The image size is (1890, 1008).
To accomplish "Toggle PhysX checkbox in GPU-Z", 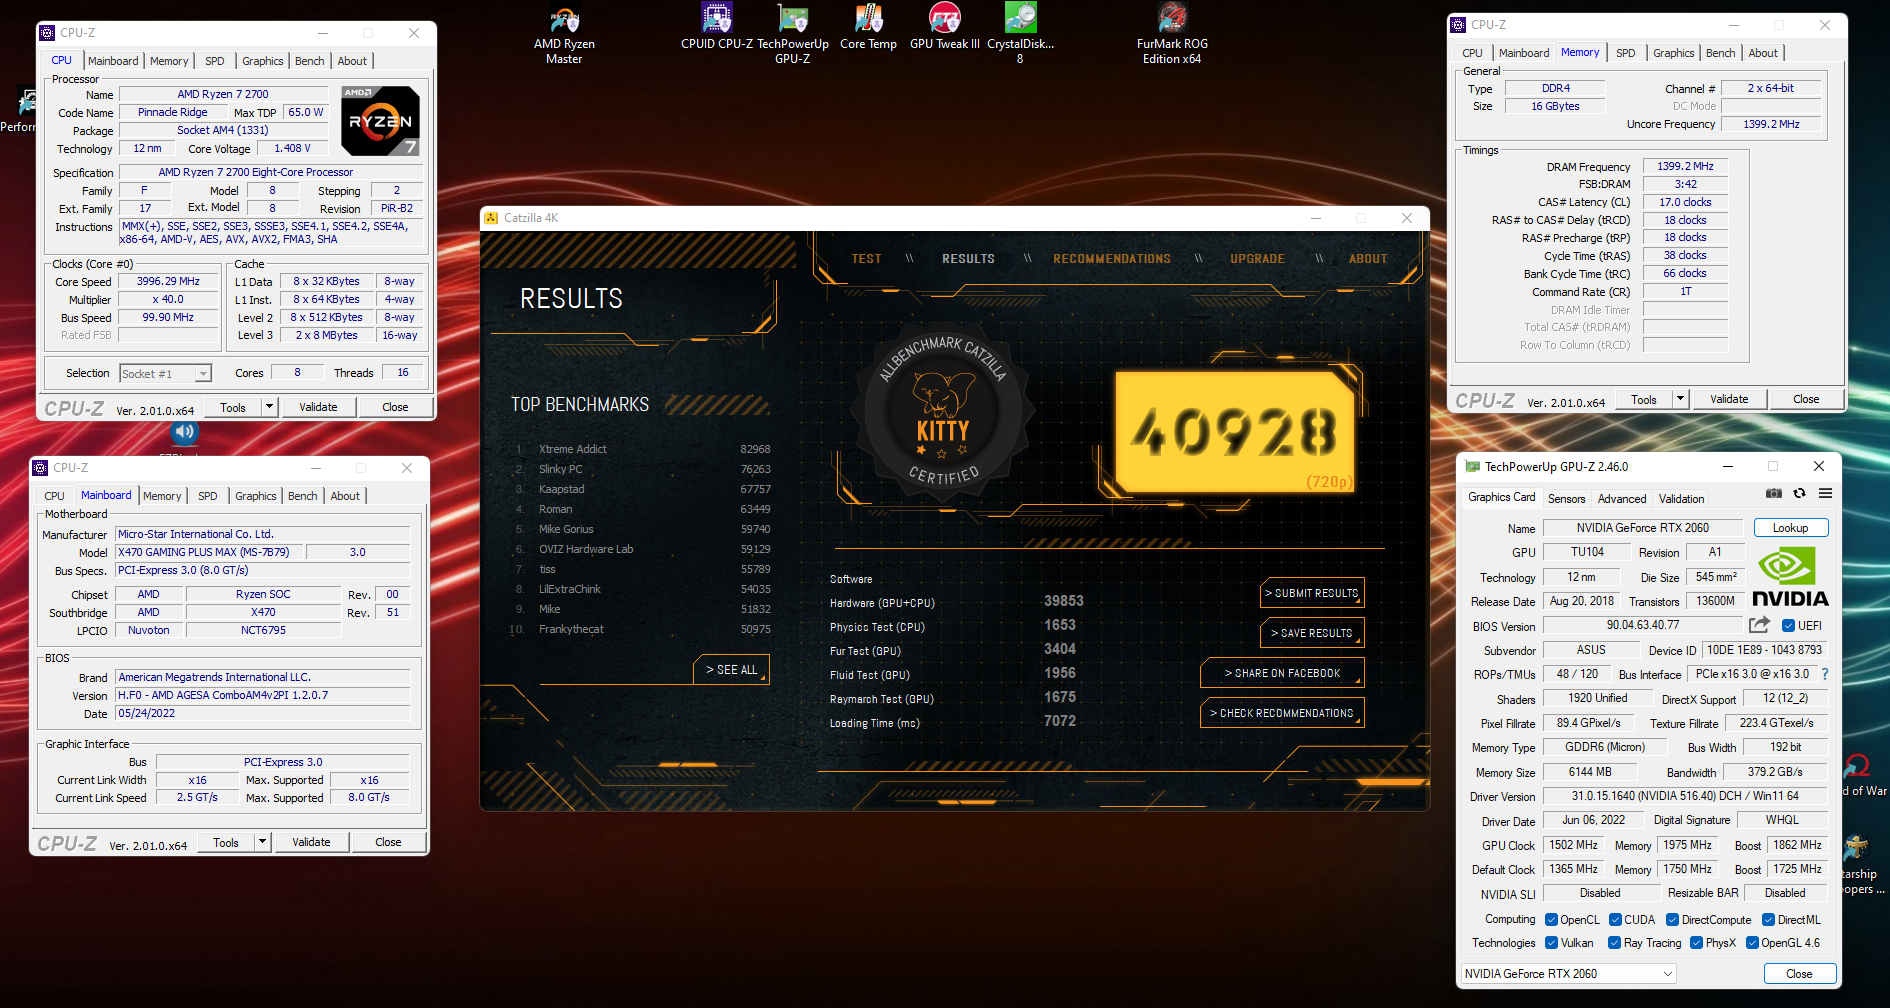I will click(x=1696, y=943).
